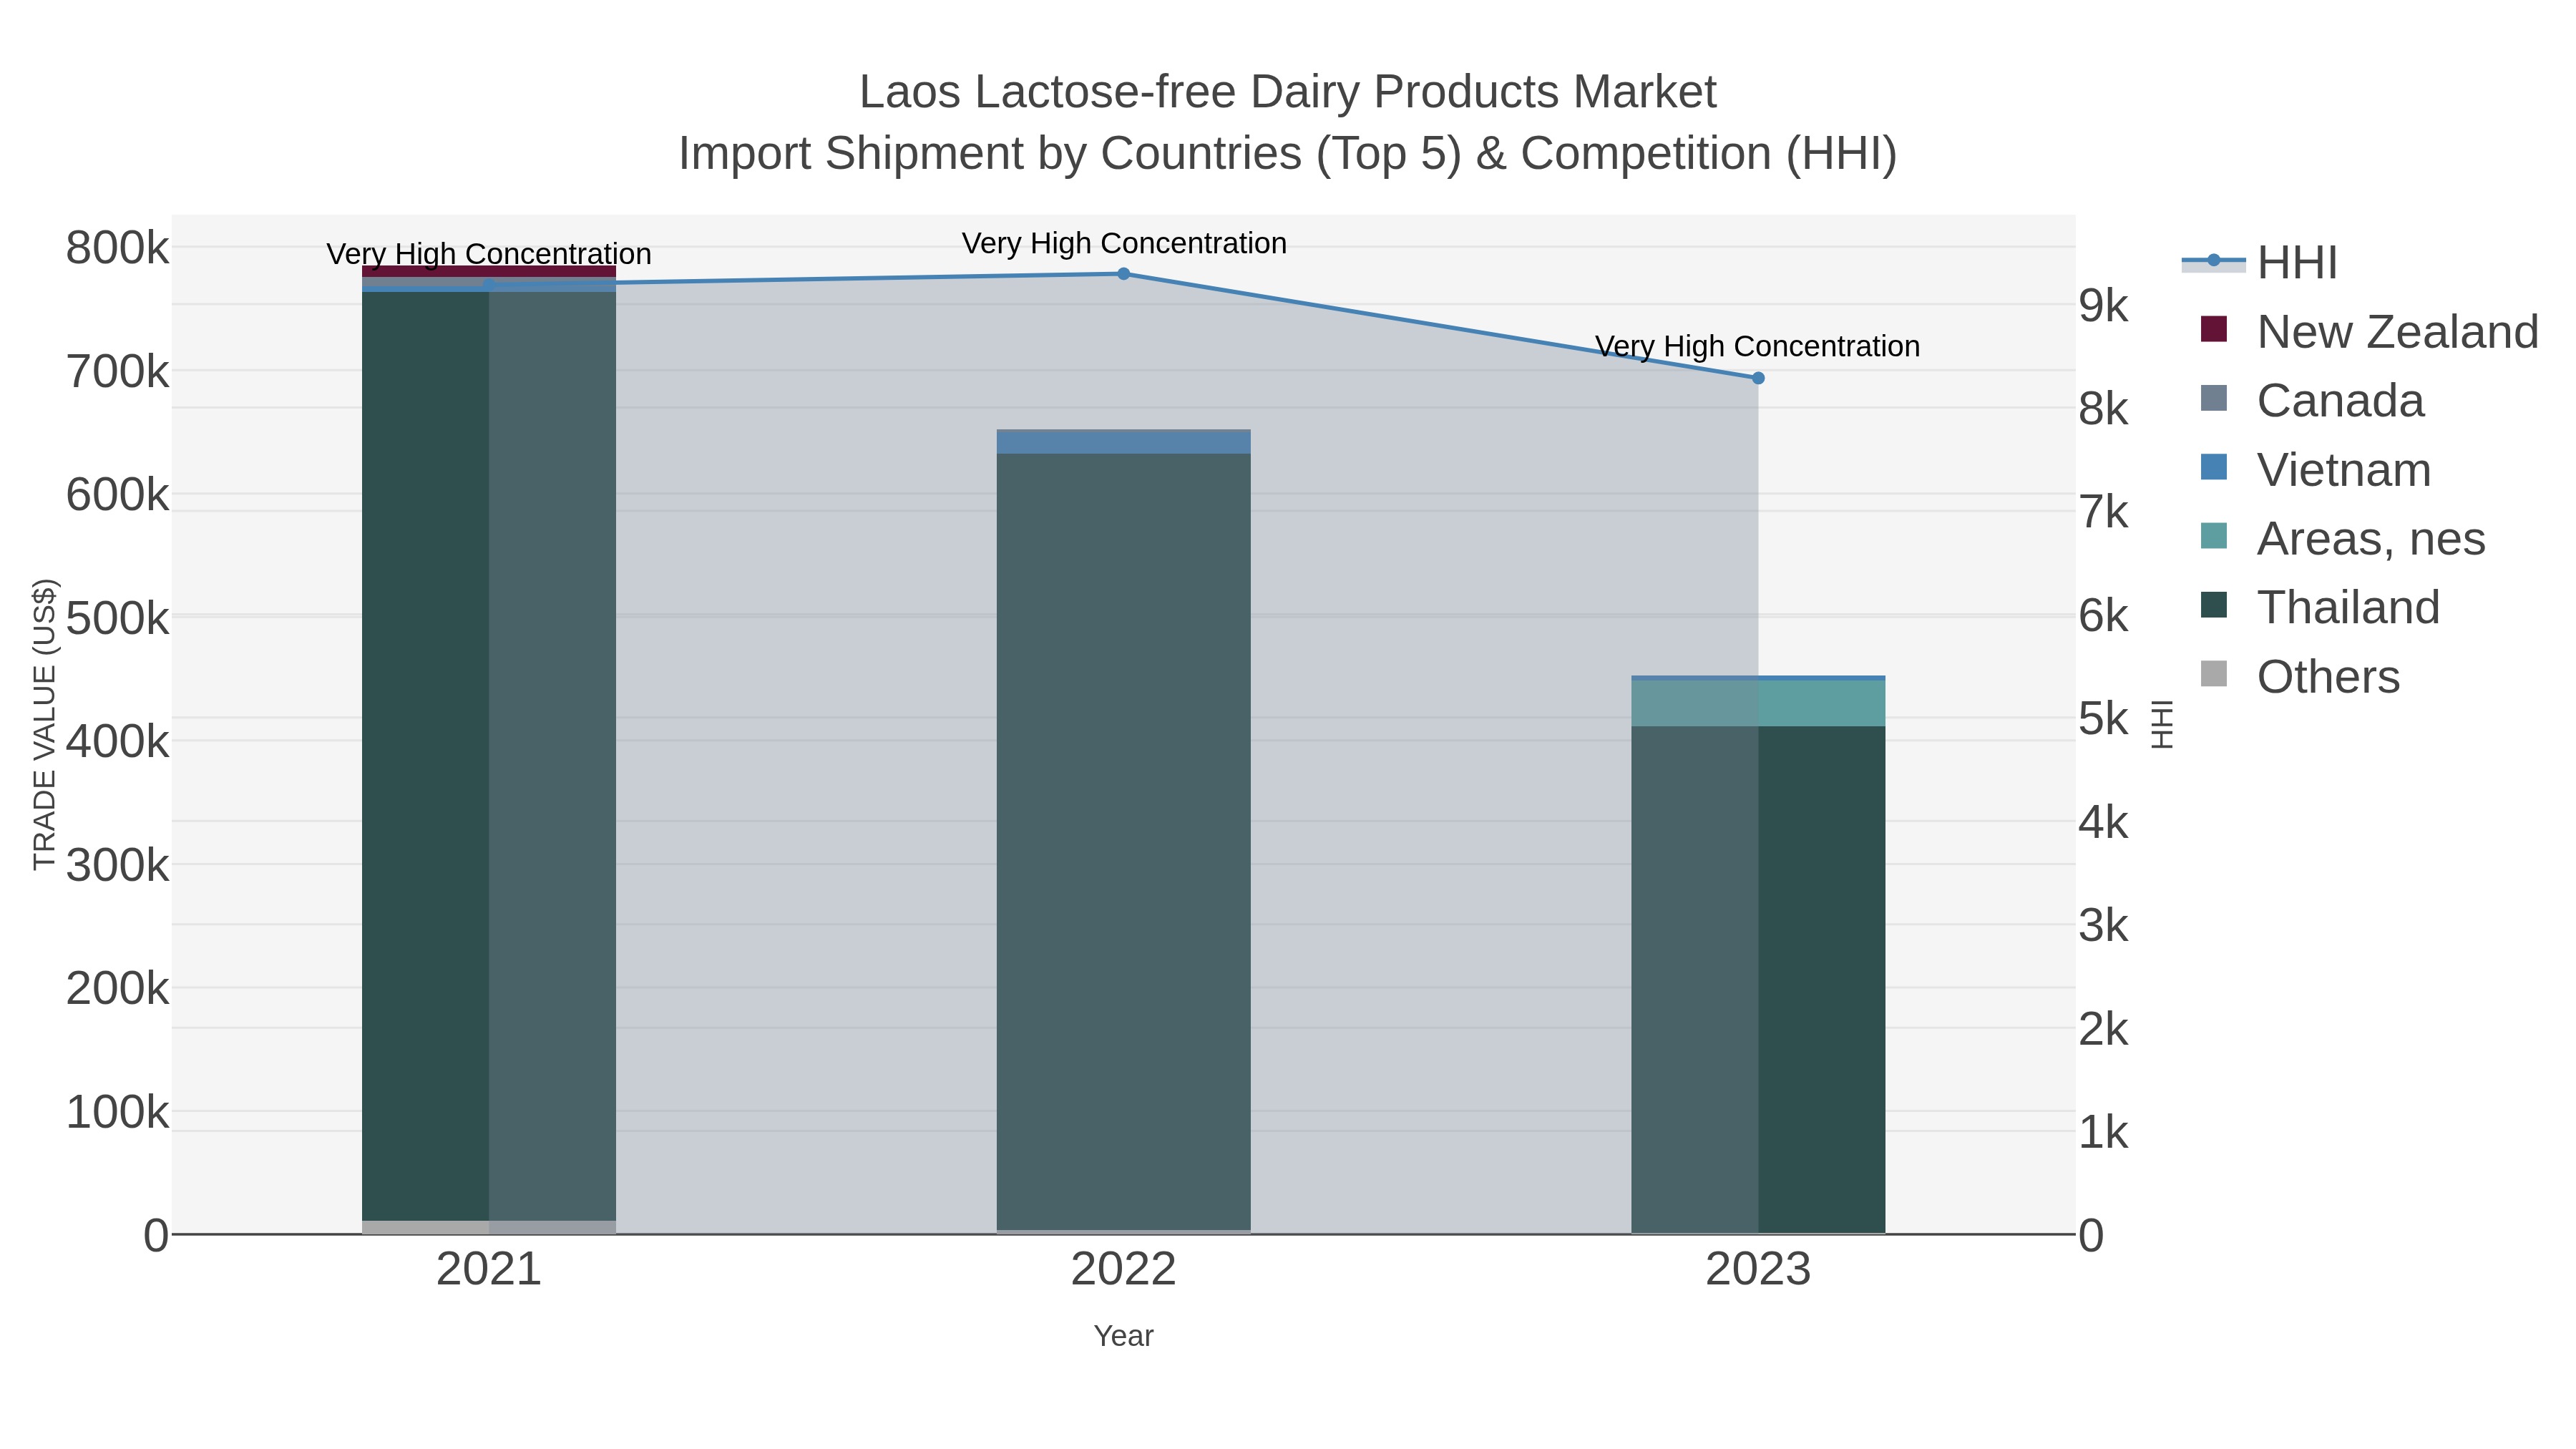Click the Others gray legend swatch

pos(2214,674)
